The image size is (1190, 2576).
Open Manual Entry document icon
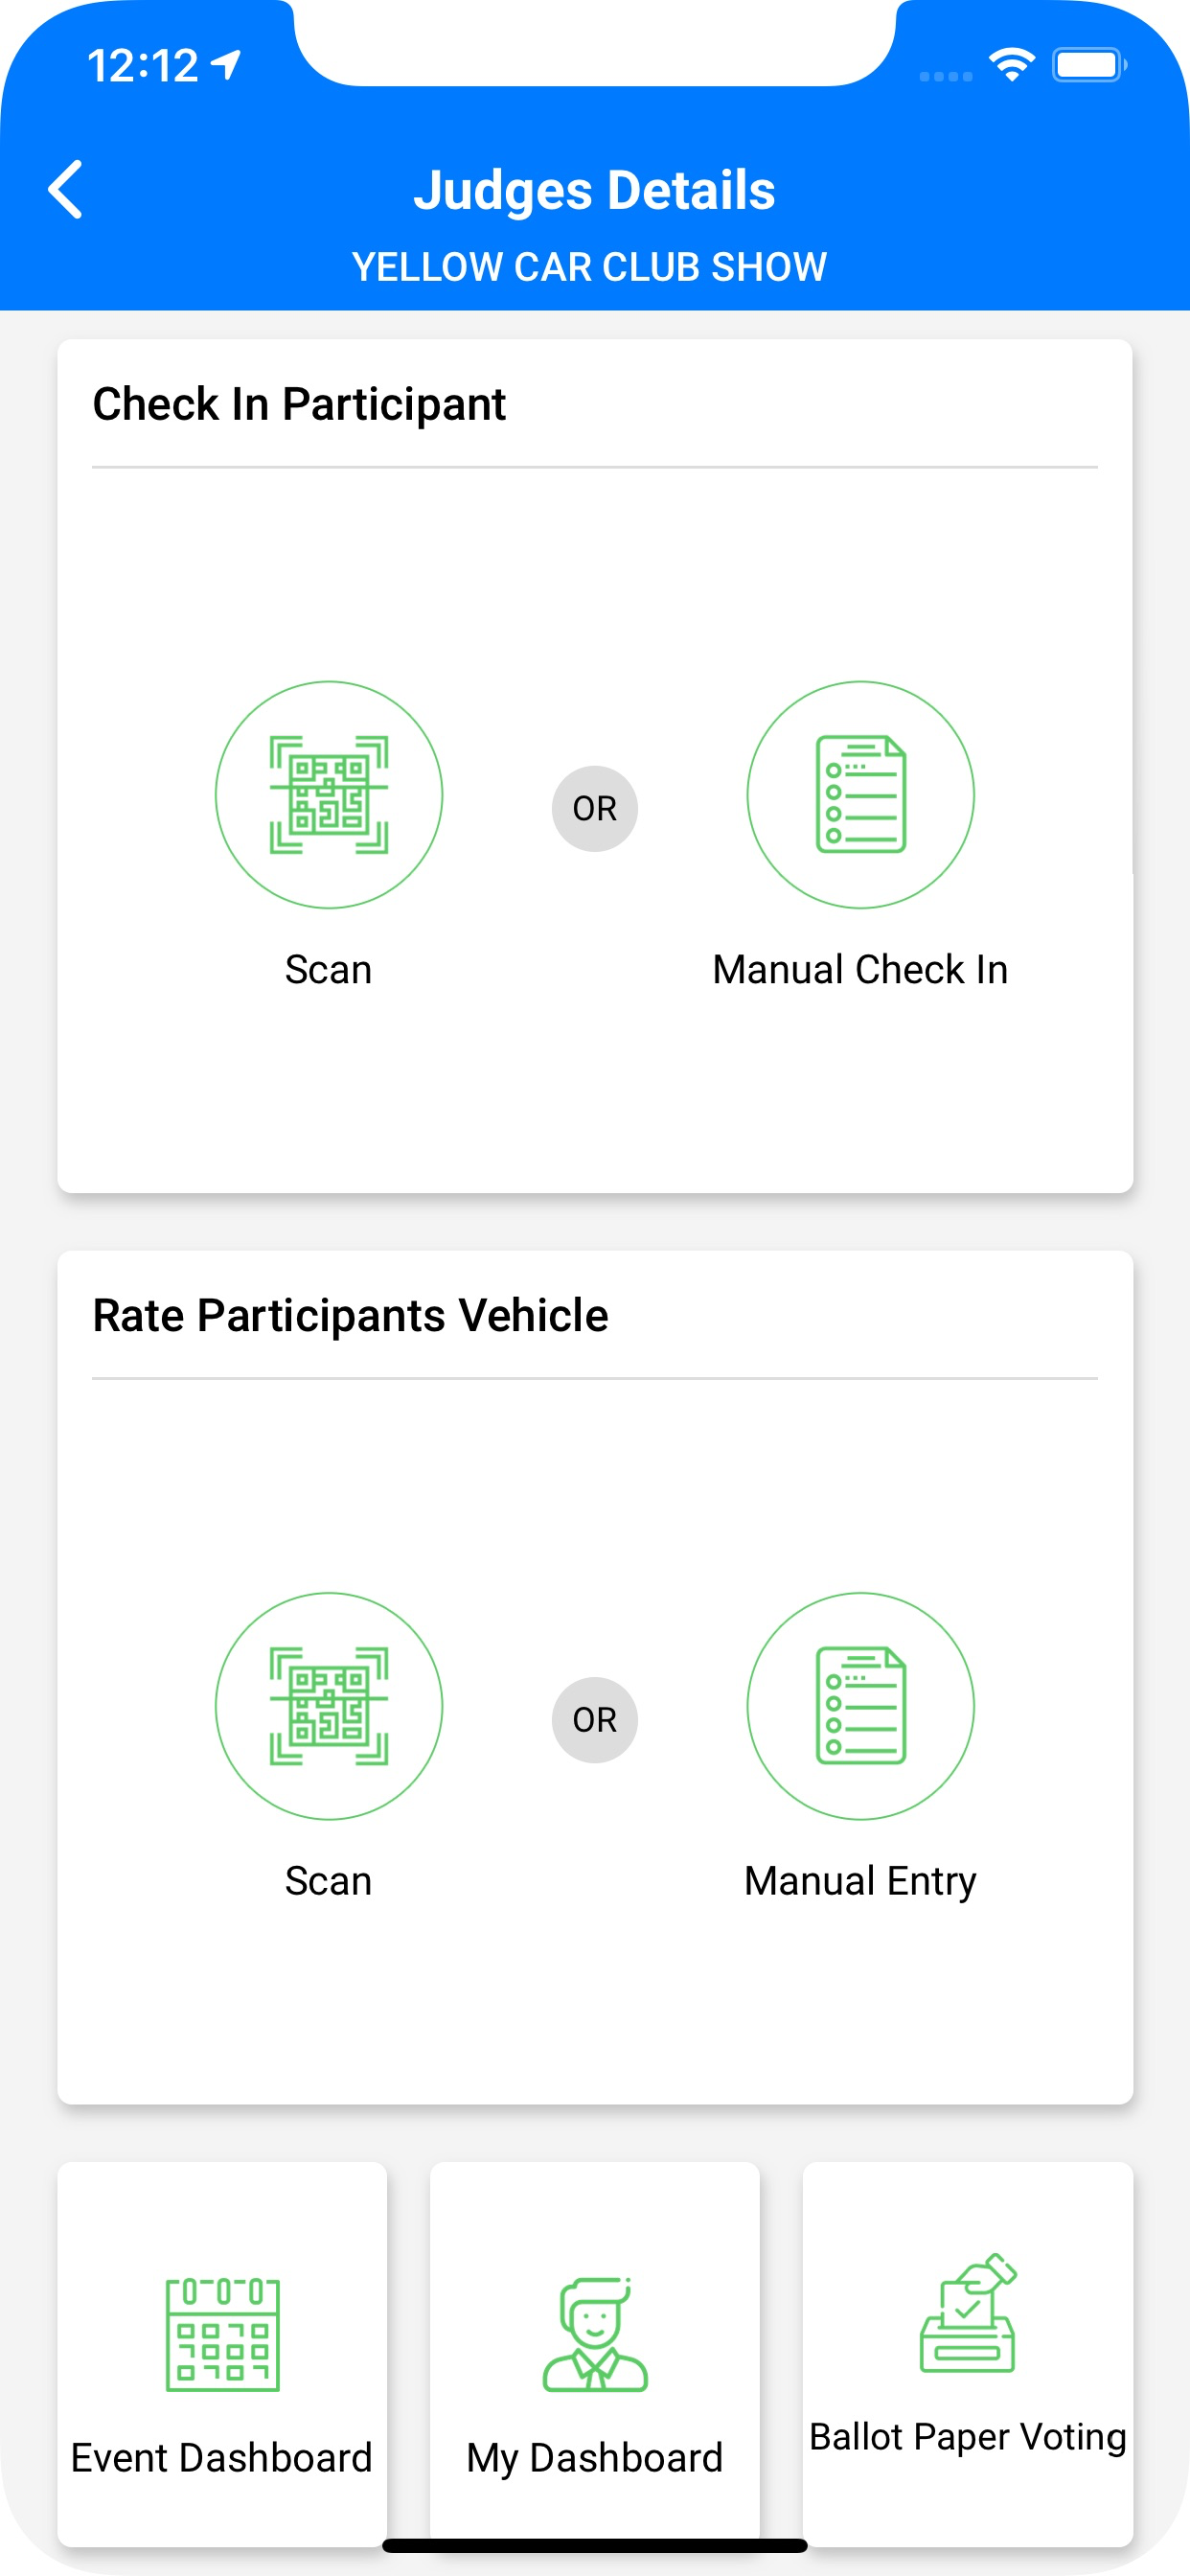click(x=861, y=1706)
